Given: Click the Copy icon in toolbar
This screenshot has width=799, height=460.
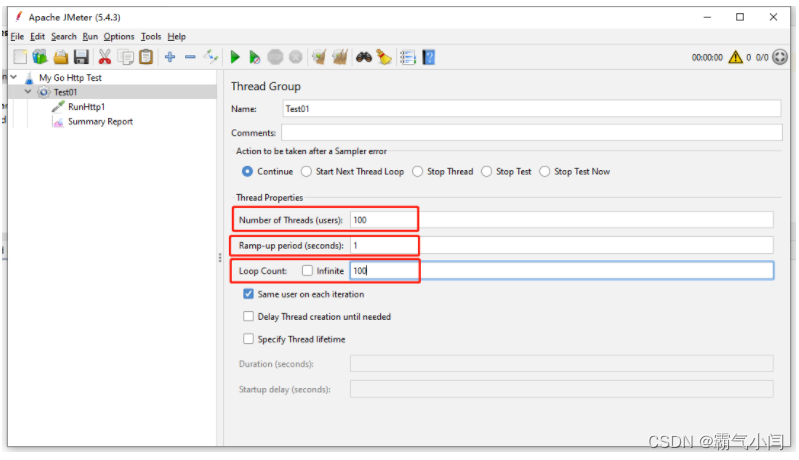Looking at the screenshot, I should pos(125,57).
